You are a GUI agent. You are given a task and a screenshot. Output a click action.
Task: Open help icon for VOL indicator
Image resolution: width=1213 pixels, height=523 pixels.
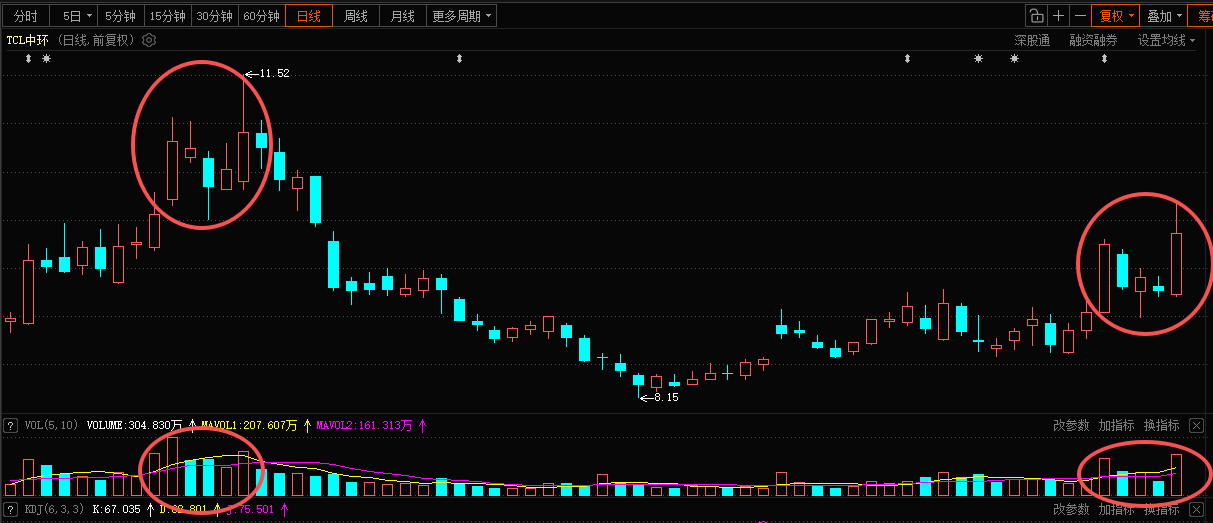click(11, 425)
